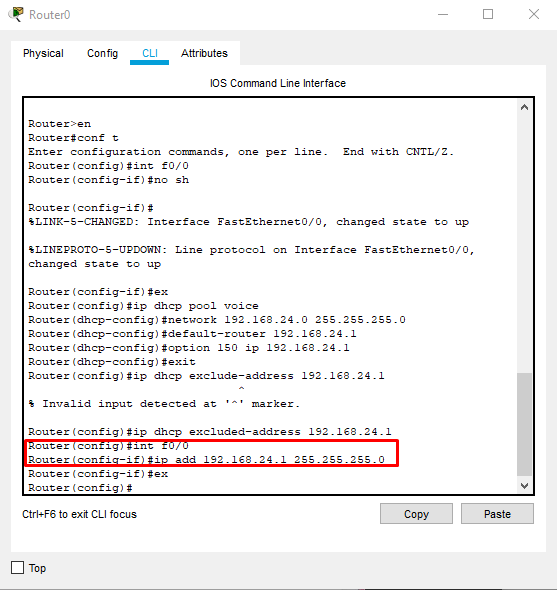The height and width of the screenshot is (590, 557).
Task: Click the CLI vertical scrollbar thumb
Action: click(x=524, y=424)
